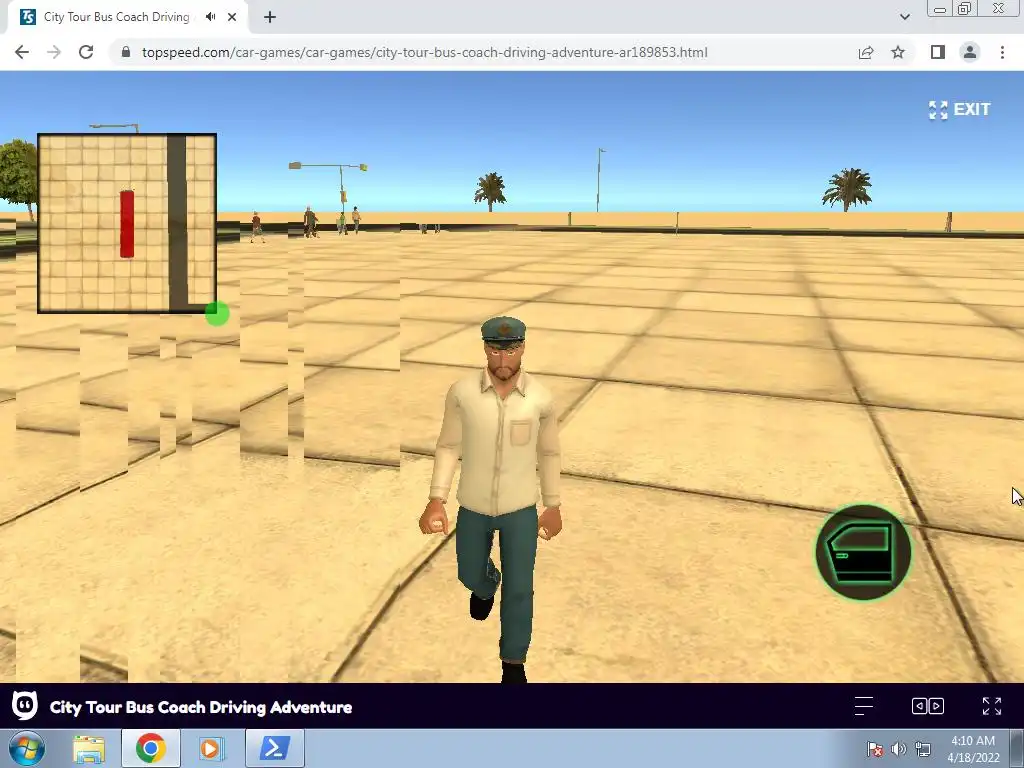The height and width of the screenshot is (768, 1024).
Task: Share this page icon in address bar
Action: pyautogui.click(x=866, y=52)
